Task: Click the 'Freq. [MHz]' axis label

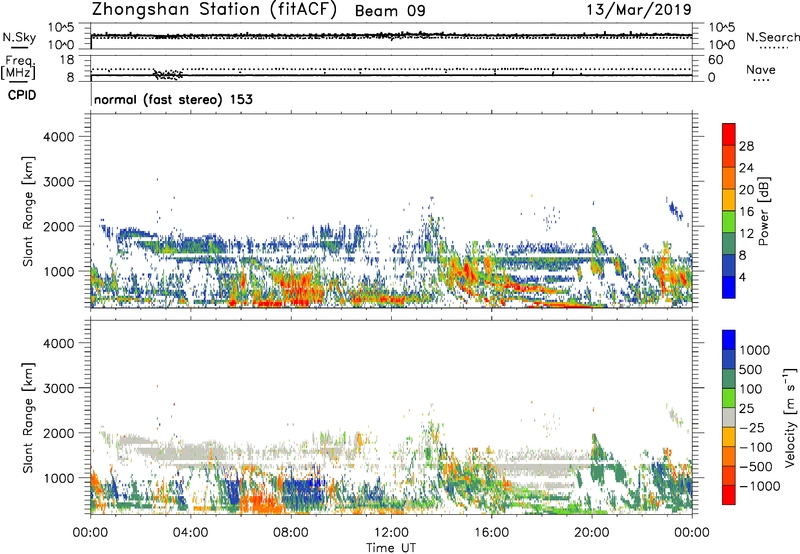Action: click(x=18, y=68)
